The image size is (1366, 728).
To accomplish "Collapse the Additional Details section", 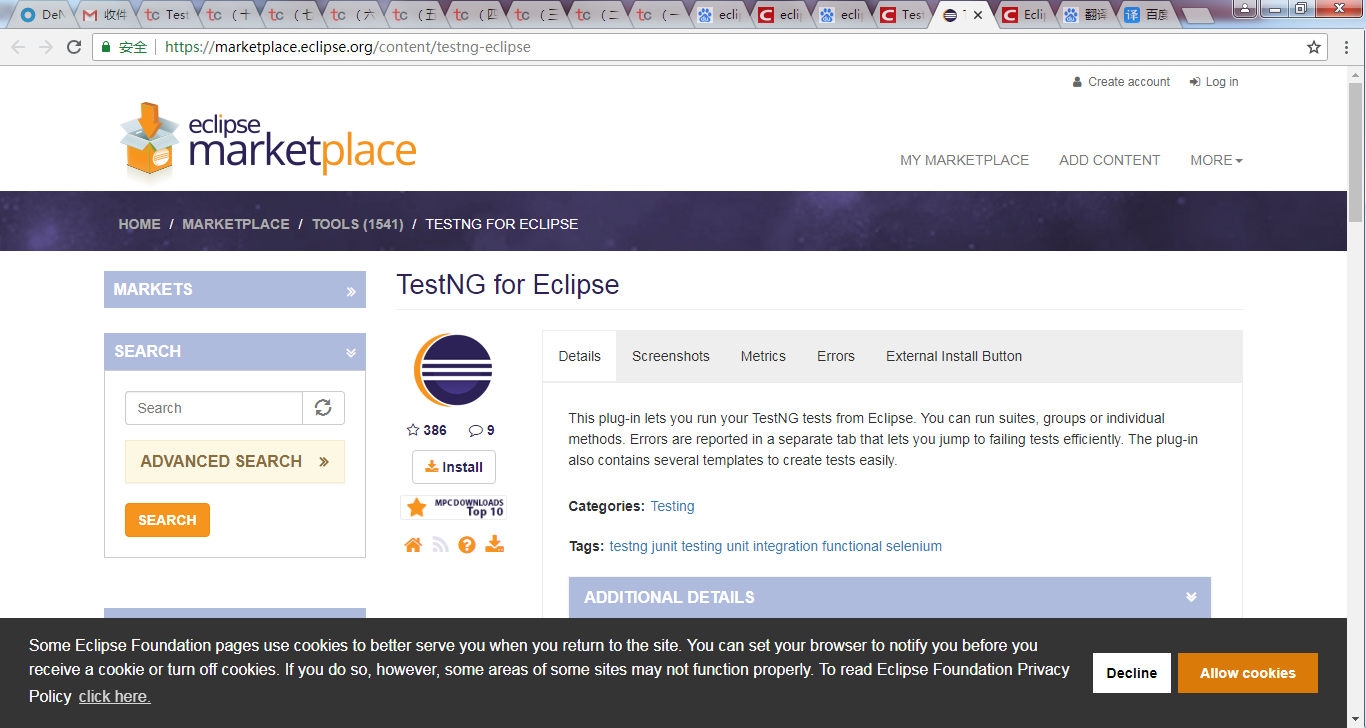I will pos(890,597).
